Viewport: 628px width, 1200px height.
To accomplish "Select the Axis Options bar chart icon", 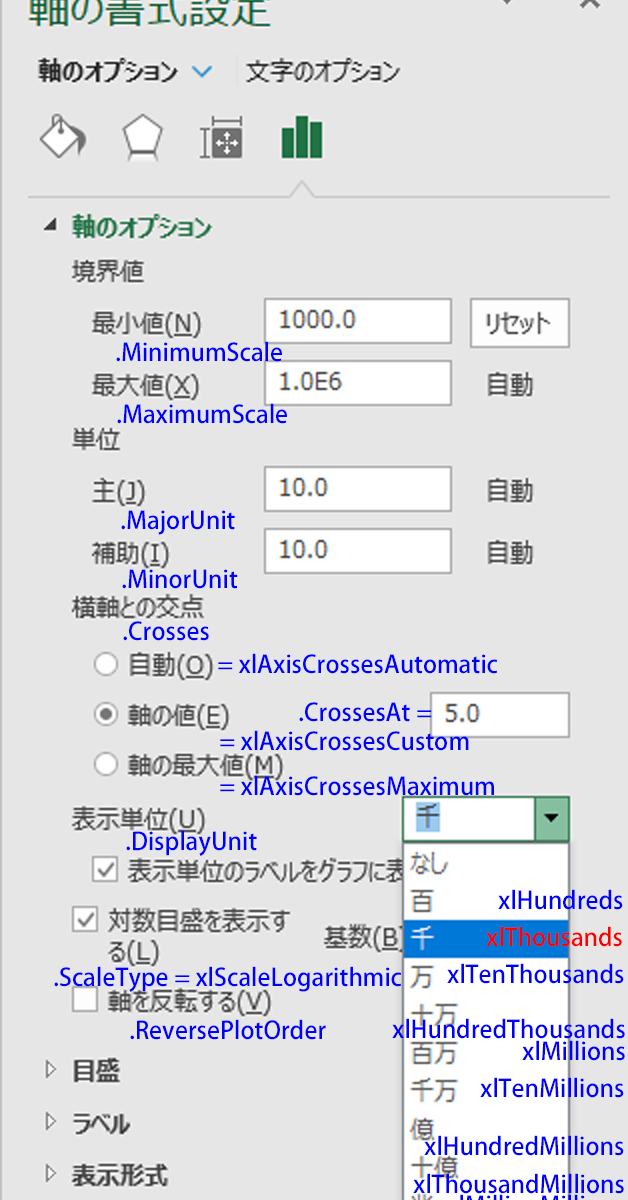I will tap(301, 137).
